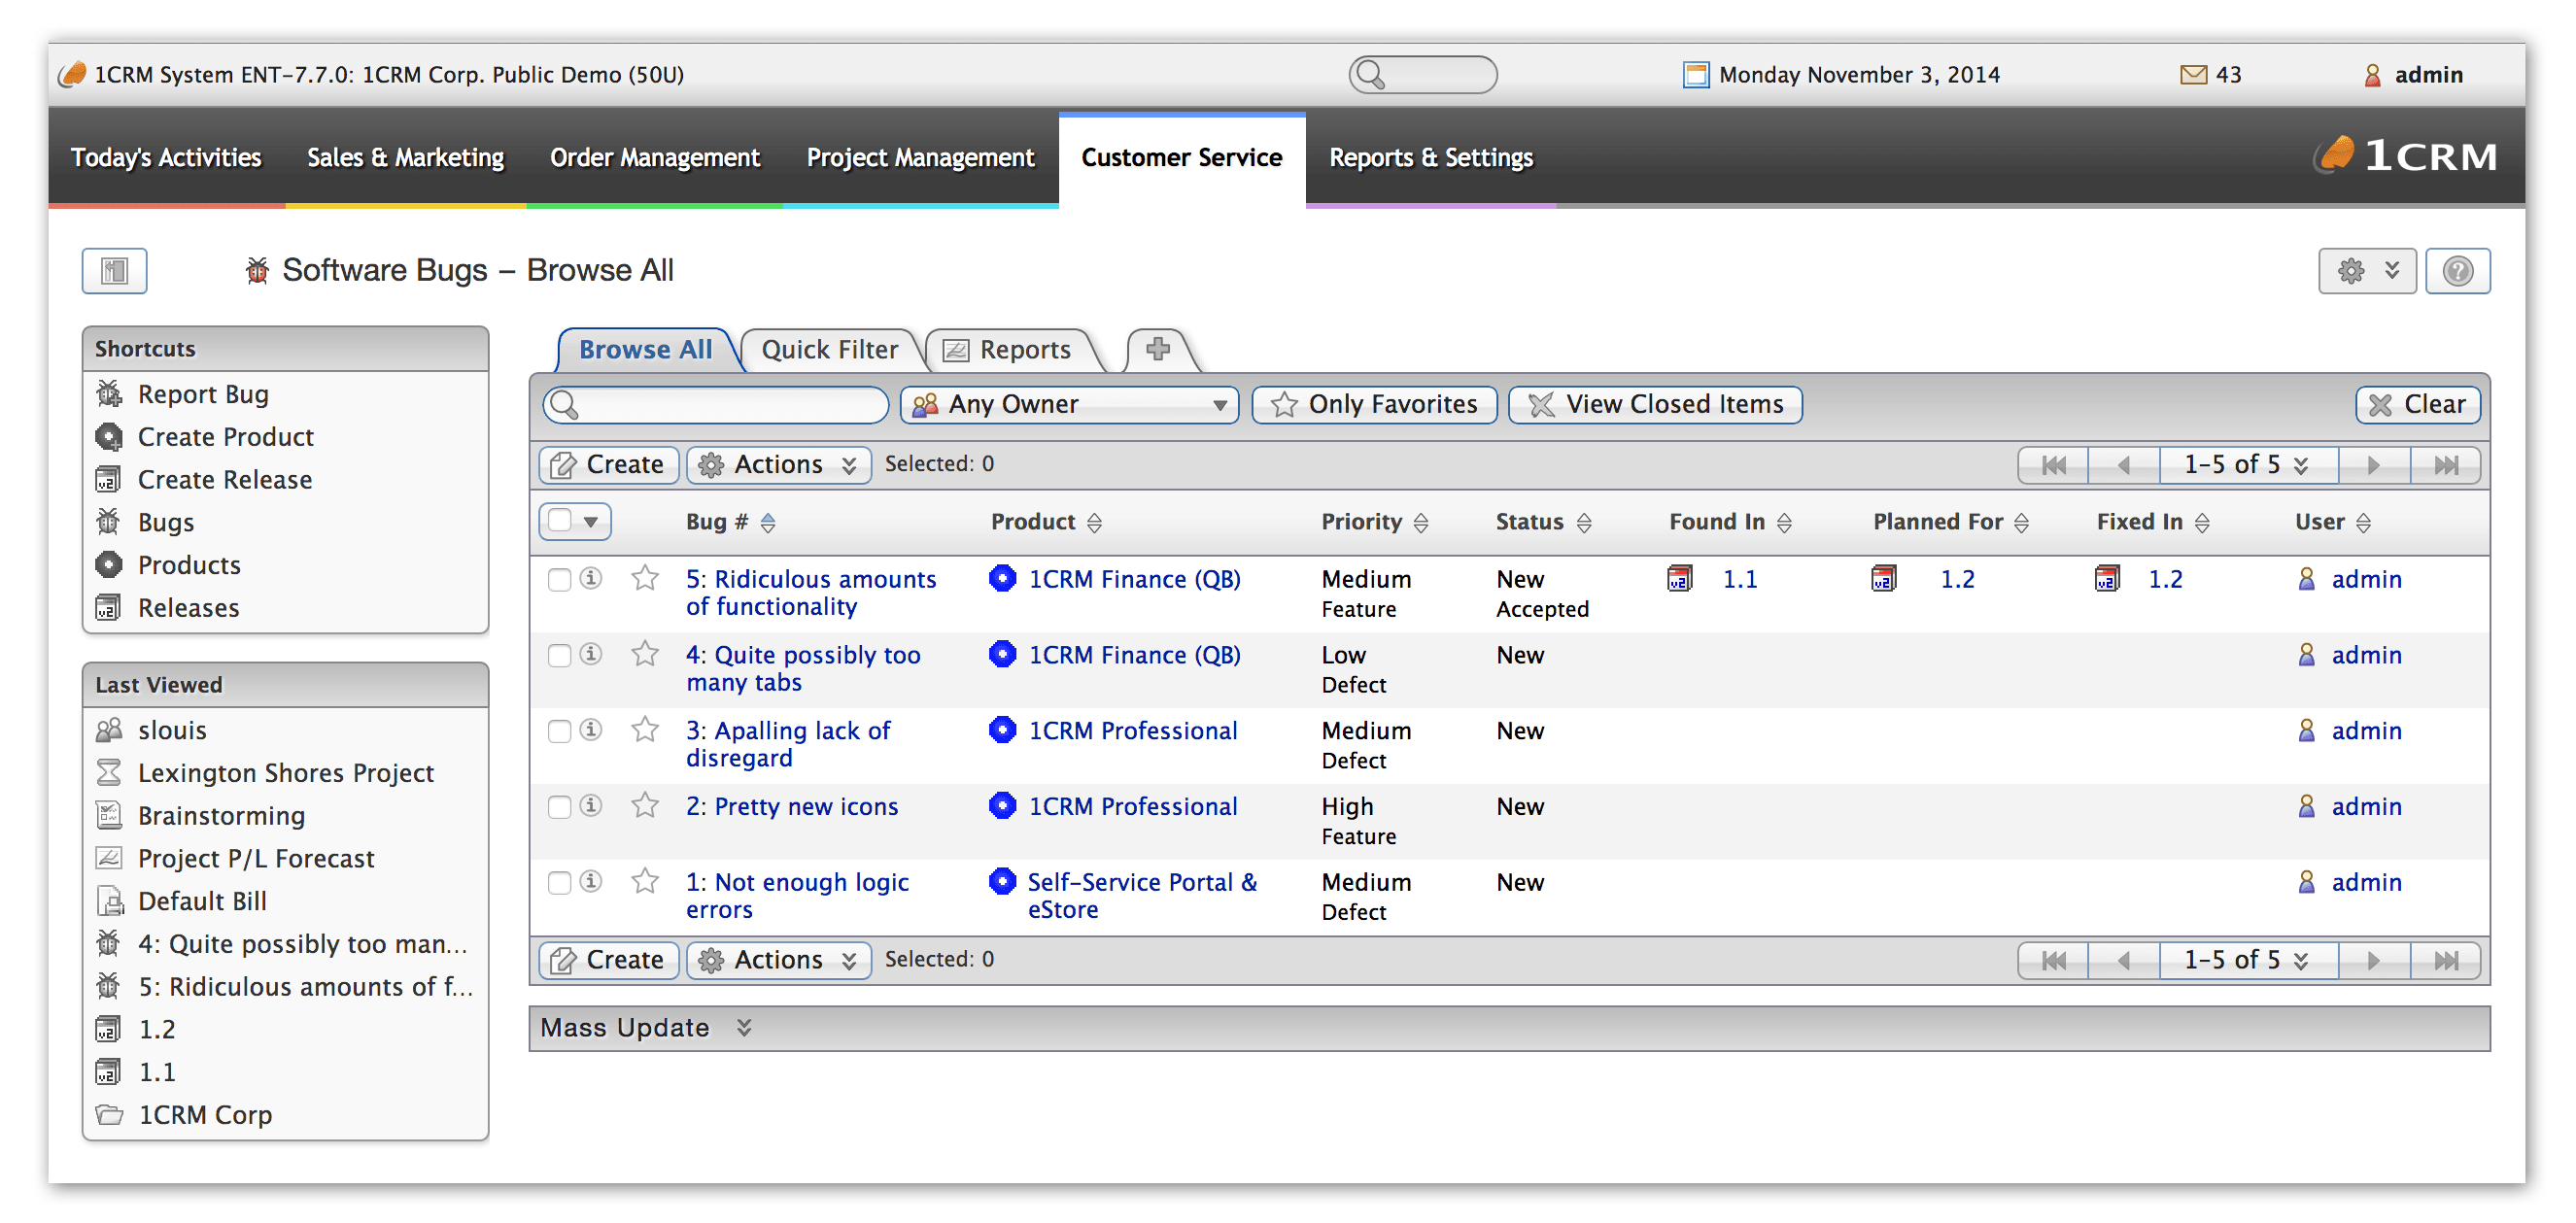Show info icon for bug 4 row

point(591,654)
